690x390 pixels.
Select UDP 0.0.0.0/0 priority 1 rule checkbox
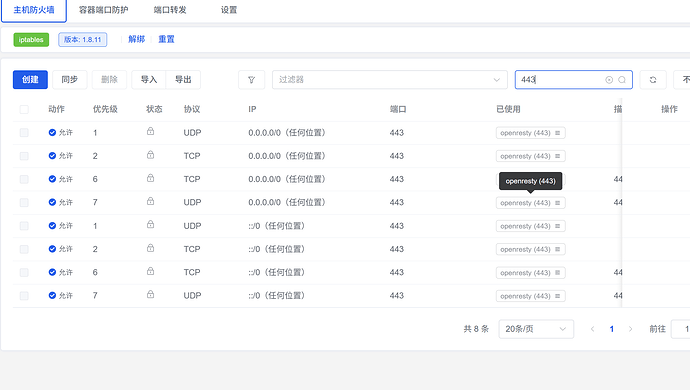click(24, 132)
